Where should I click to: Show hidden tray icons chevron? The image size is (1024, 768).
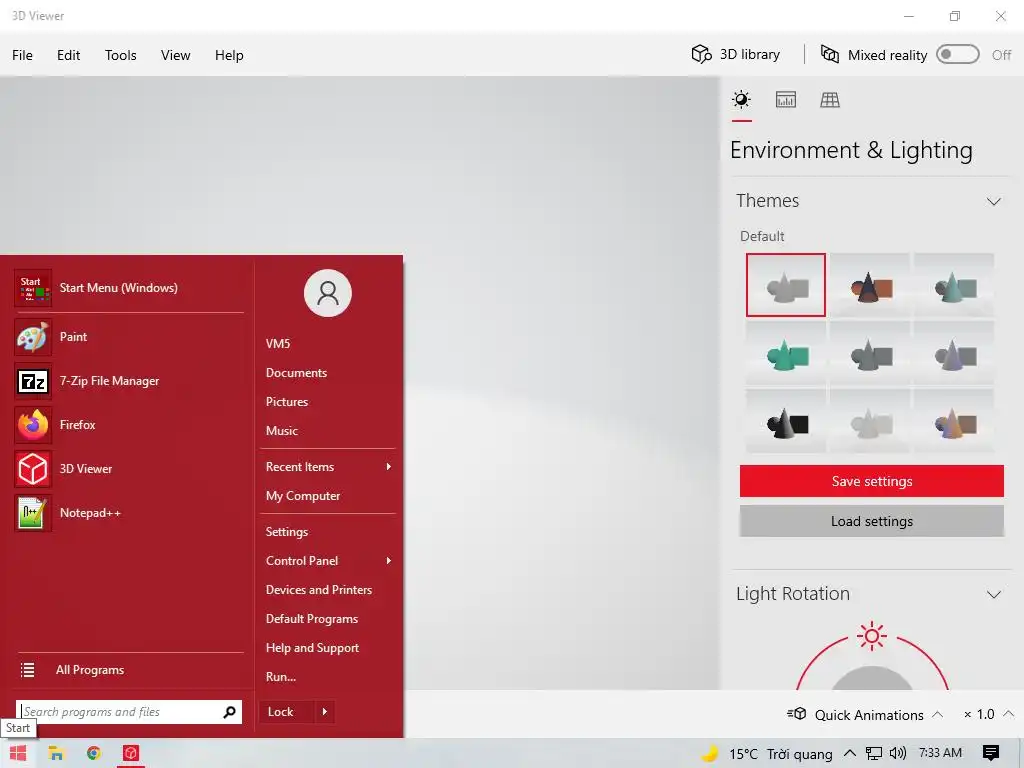pos(850,754)
